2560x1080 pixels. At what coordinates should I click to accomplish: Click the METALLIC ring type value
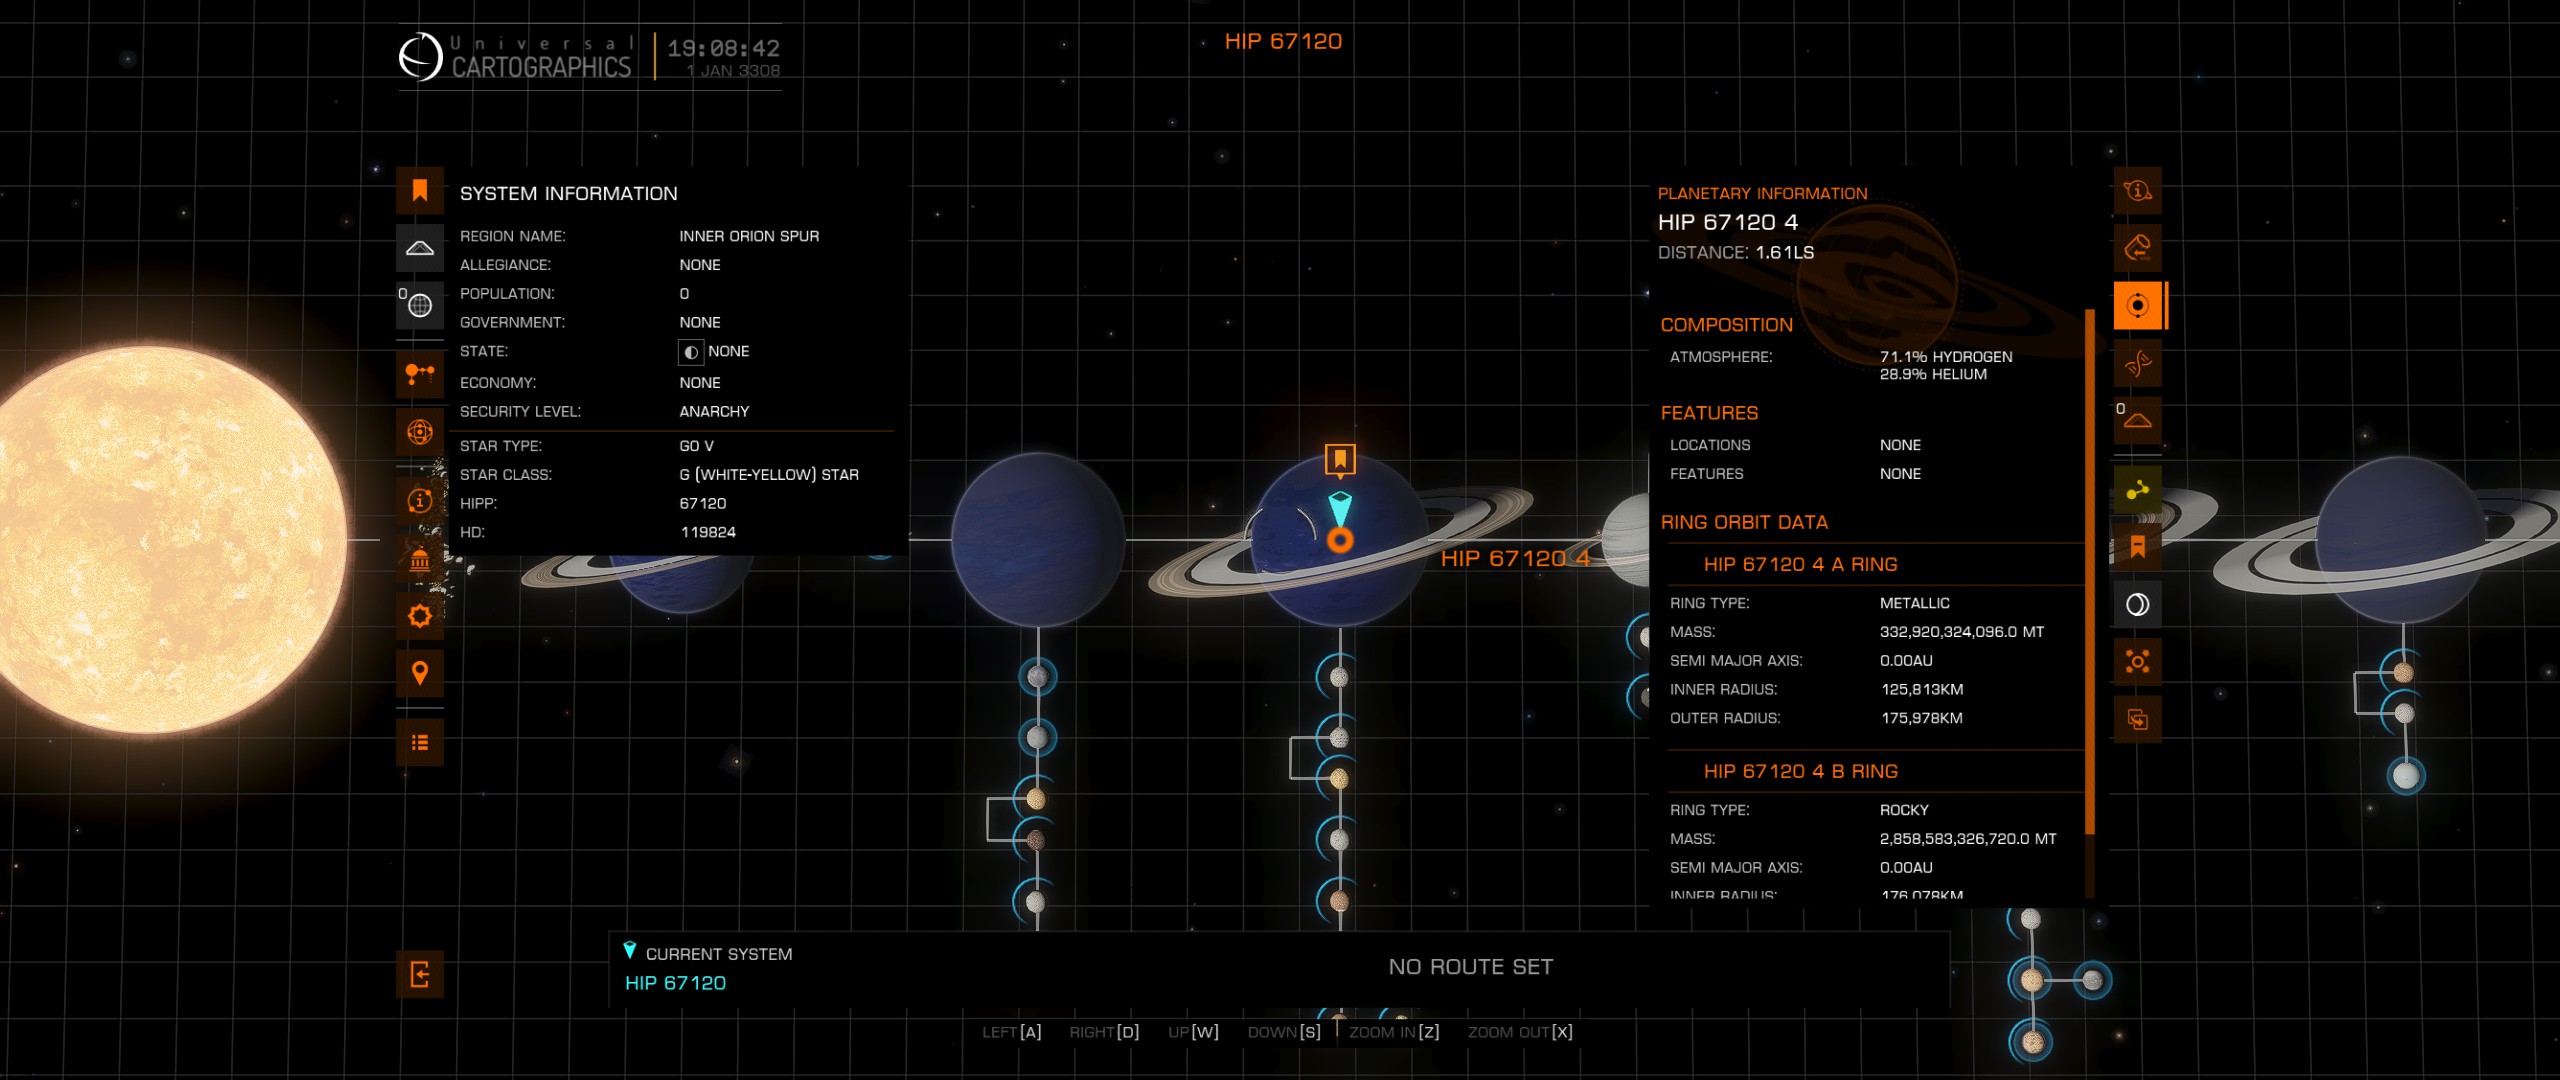point(1914,603)
